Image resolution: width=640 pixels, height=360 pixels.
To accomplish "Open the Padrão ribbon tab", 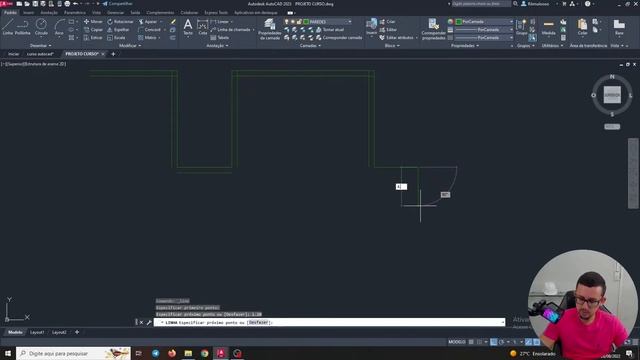I will click(x=10, y=13).
